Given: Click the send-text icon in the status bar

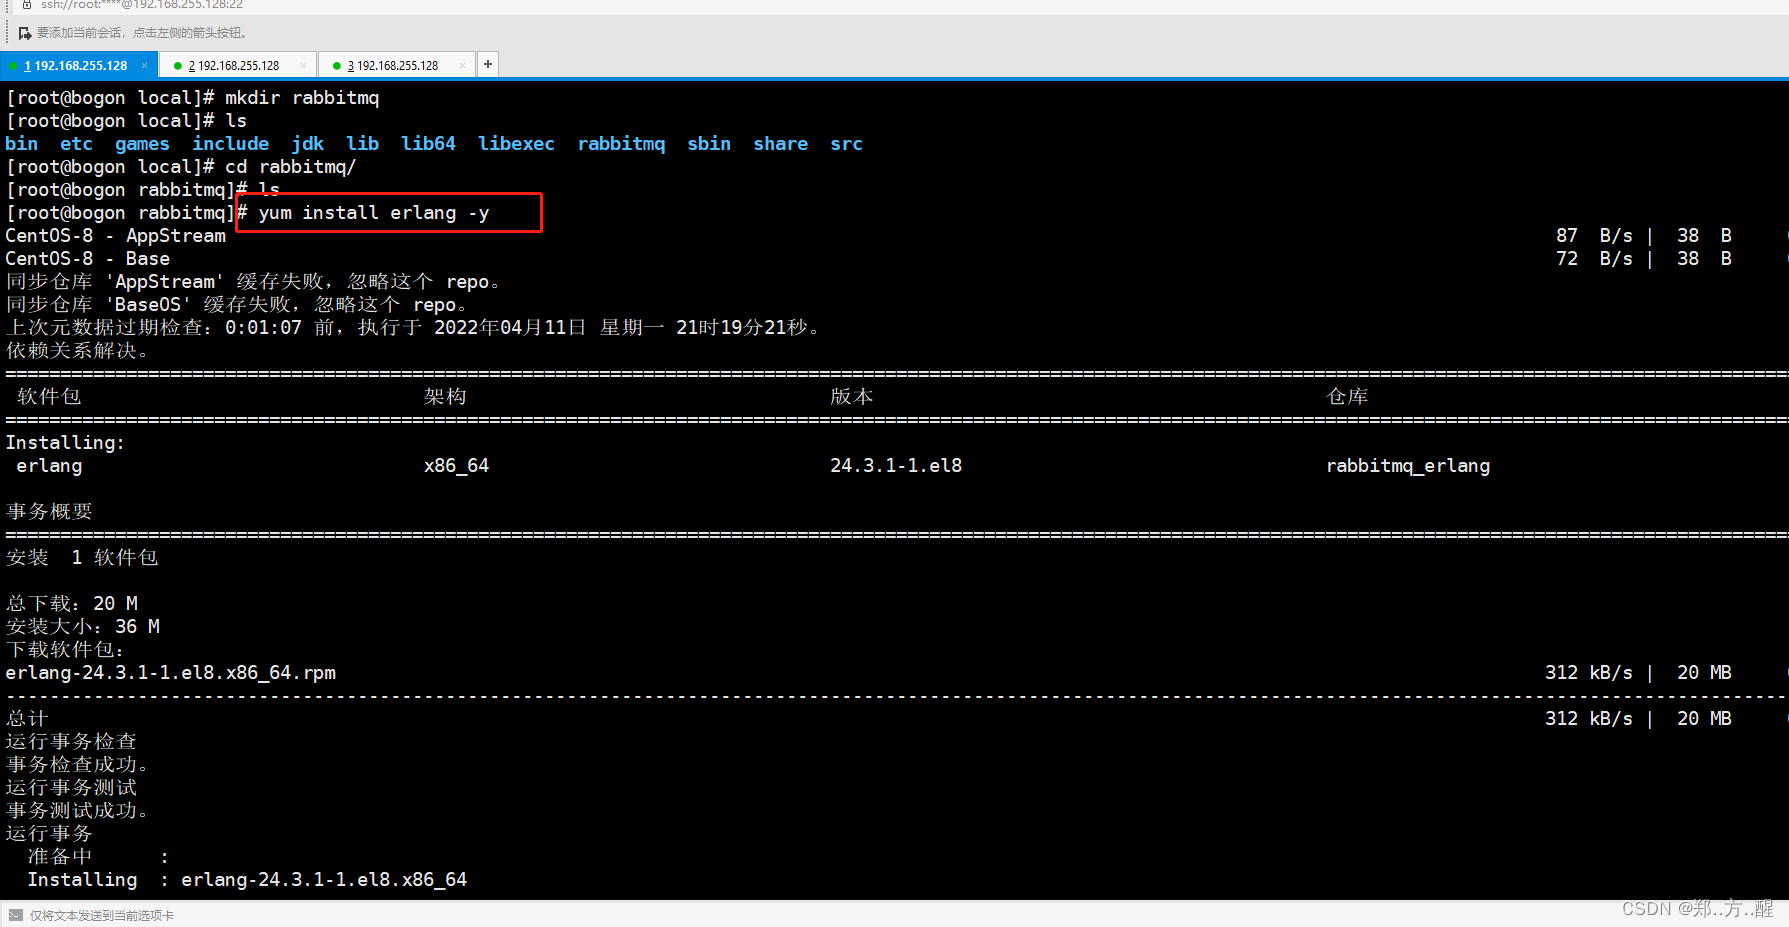Looking at the screenshot, I should pos(15,915).
